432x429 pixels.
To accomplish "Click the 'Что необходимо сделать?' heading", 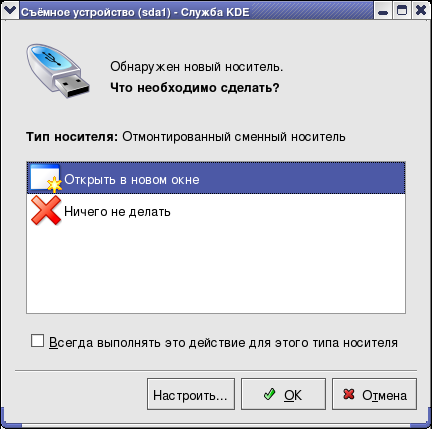I will pyautogui.click(x=195, y=88).
